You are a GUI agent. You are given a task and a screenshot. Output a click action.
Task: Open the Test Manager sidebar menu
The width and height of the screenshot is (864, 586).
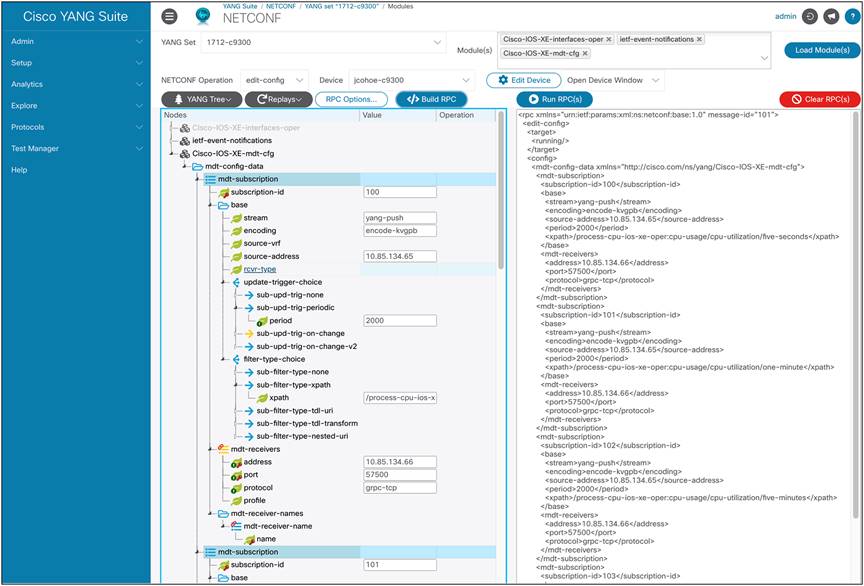click(75, 148)
